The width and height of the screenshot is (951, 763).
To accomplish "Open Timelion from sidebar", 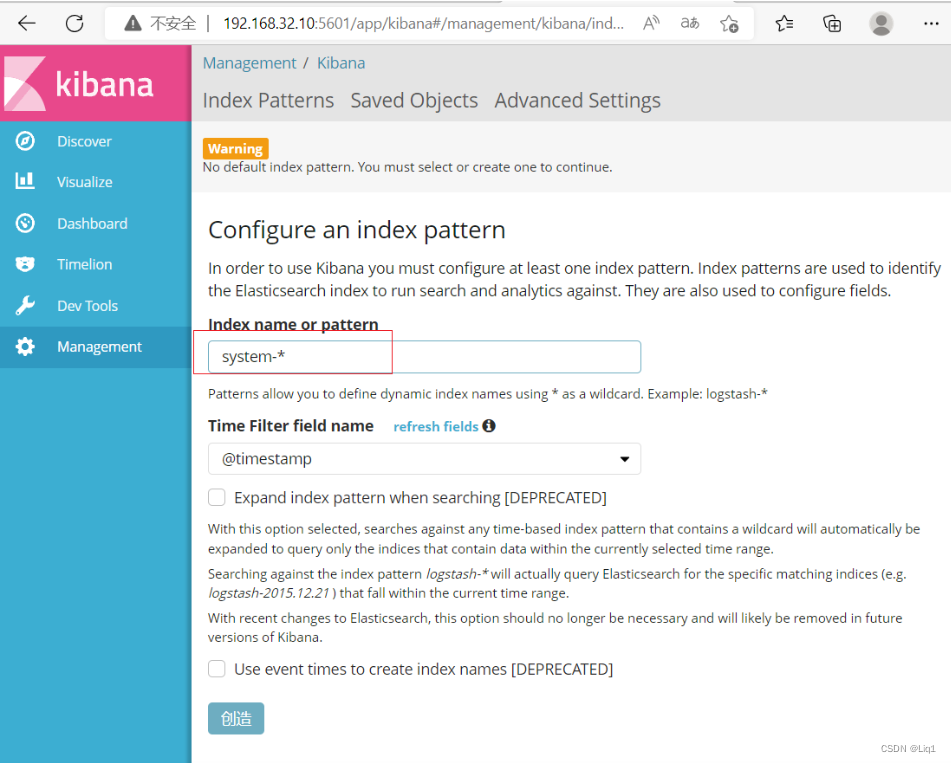I will [96, 264].
